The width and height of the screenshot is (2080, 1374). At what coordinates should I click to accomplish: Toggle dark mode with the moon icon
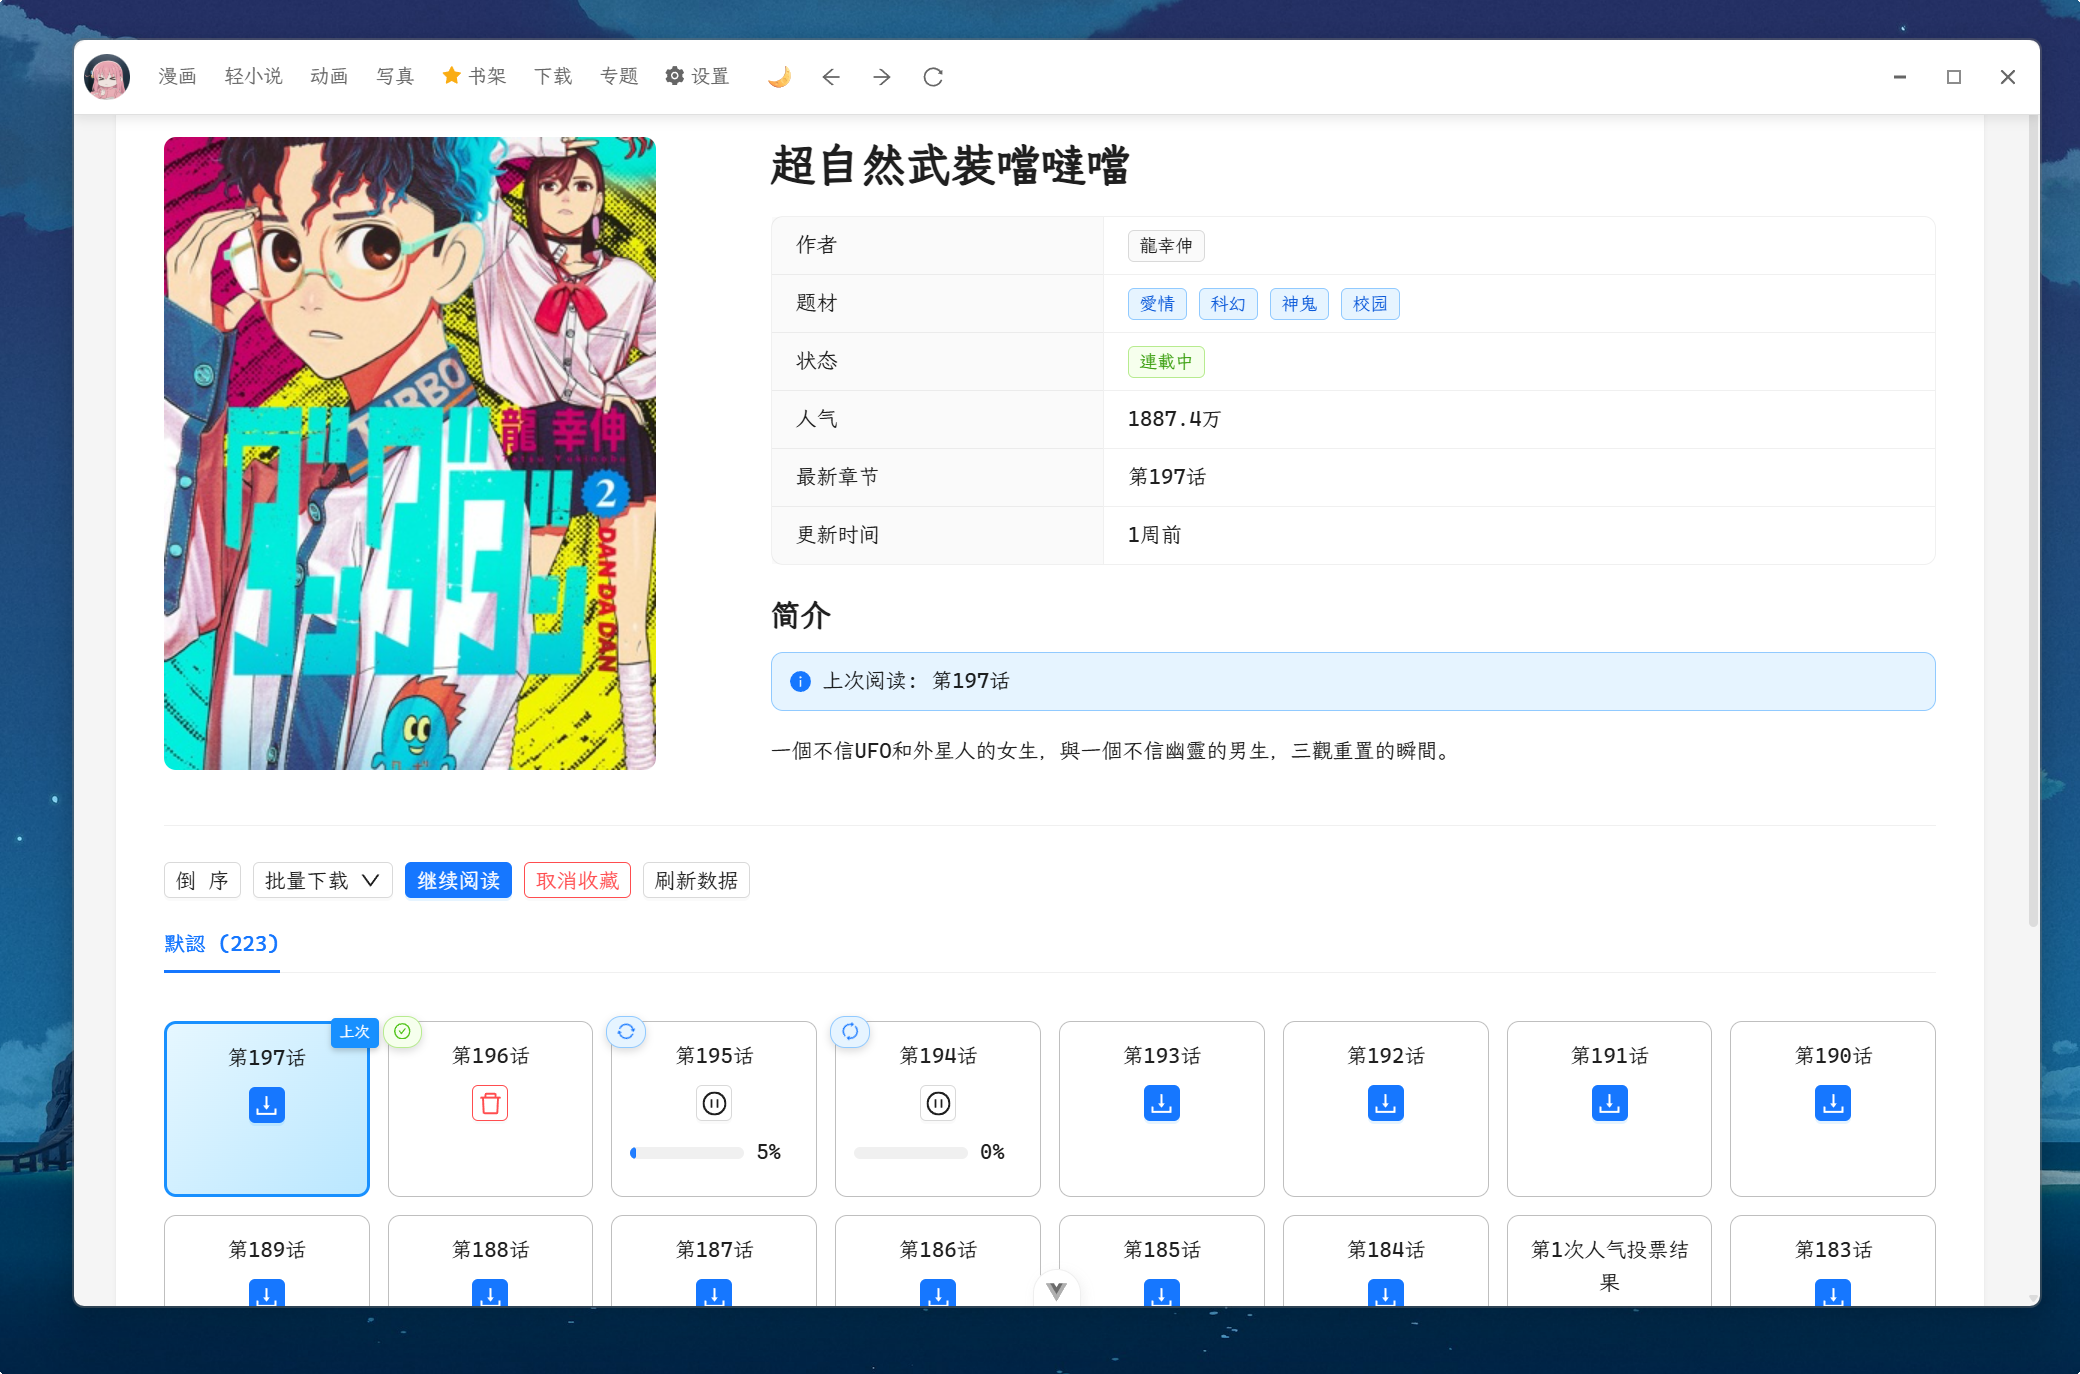pyautogui.click(x=779, y=77)
